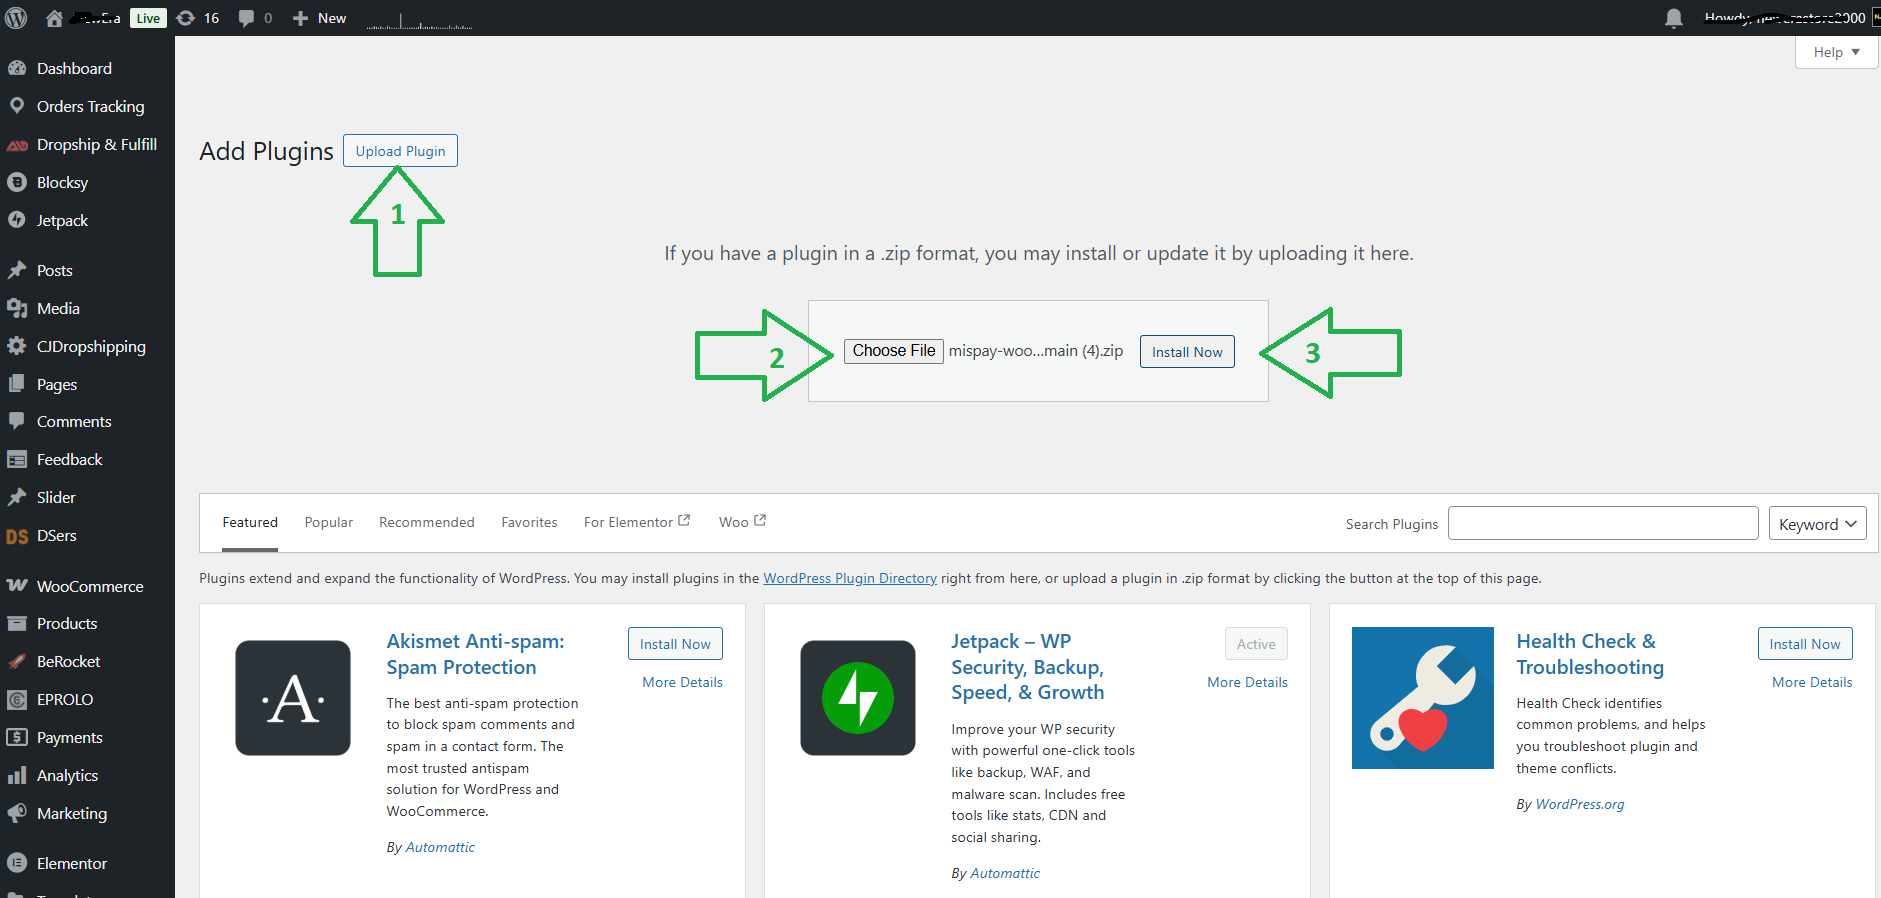
Task: Click the Blocksy sidebar icon
Action: (17, 182)
